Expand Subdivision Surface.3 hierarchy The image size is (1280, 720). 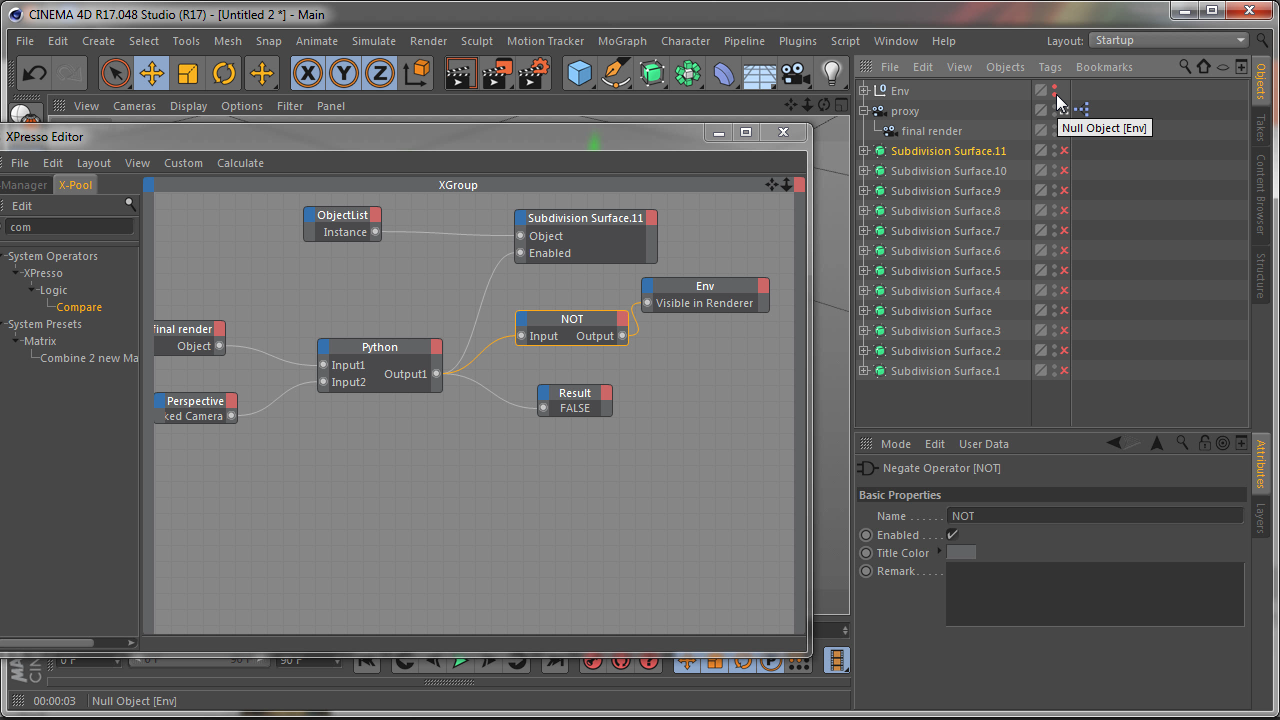pyautogui.click(x=864, y=331)
